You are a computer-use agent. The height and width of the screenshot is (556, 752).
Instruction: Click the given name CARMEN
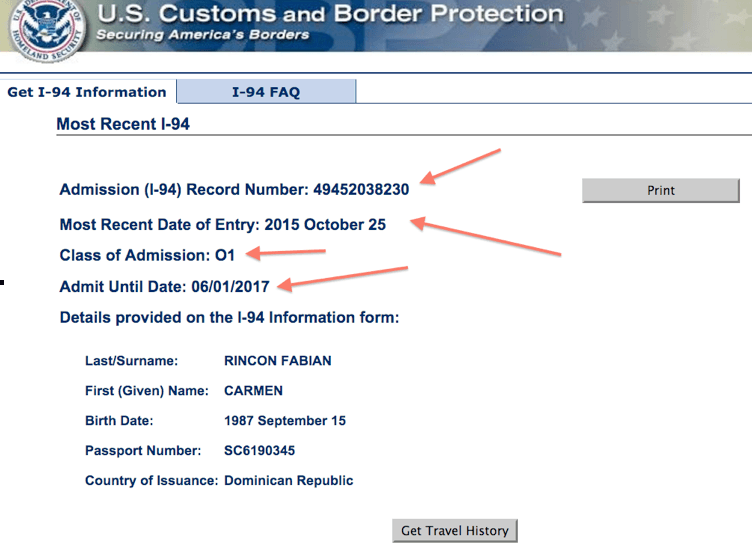coord(253,390)
